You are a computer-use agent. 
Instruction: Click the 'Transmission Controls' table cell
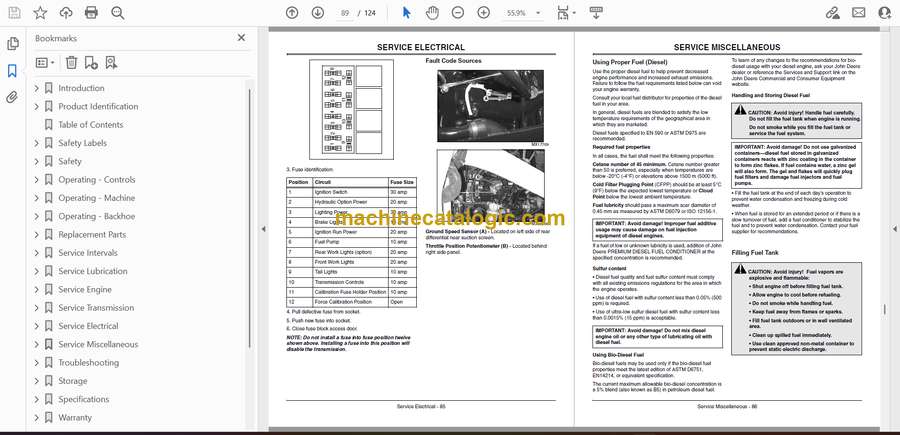click(350, 282)
